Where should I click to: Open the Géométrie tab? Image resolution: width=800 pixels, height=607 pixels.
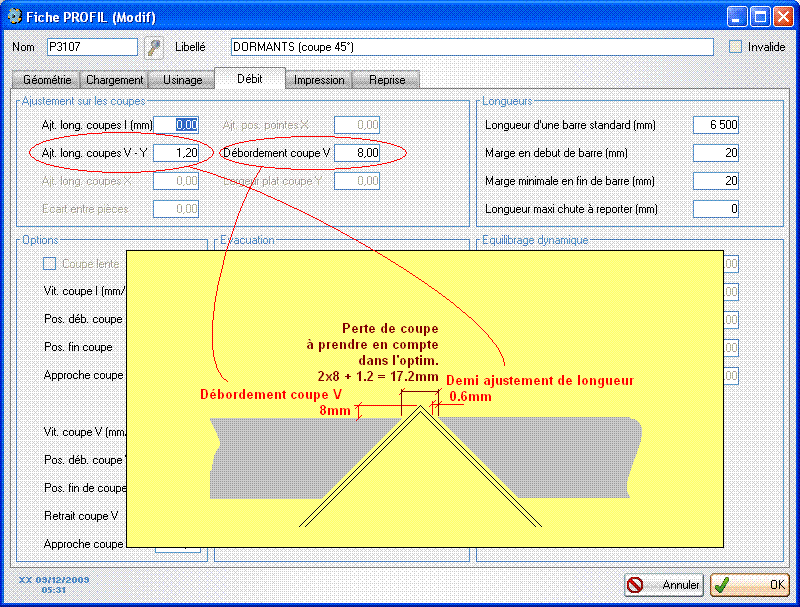(x=46, y=80)
